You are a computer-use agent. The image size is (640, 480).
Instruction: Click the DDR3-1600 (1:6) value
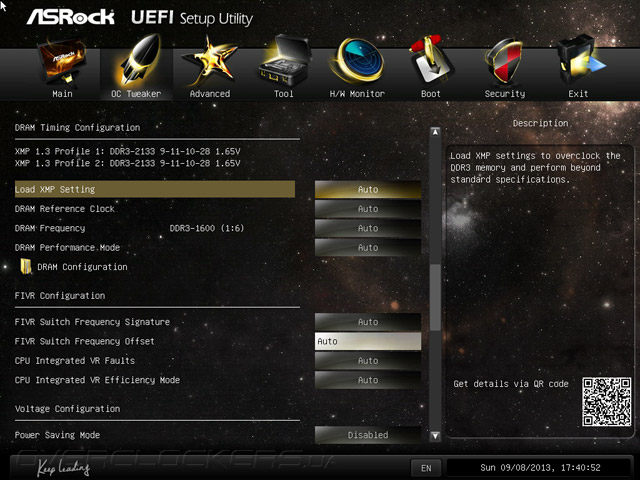pyautogui.click(x=207, y=228)
